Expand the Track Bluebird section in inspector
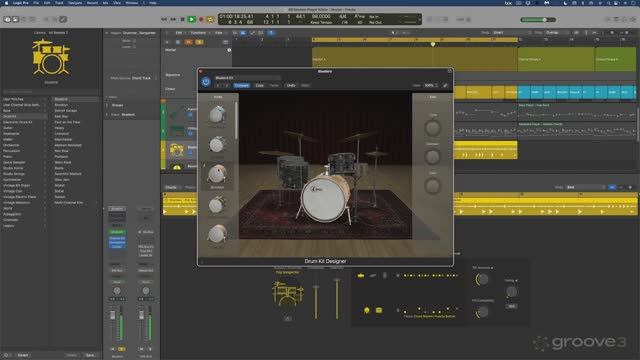The image size is (640, 360). point(107,115)
